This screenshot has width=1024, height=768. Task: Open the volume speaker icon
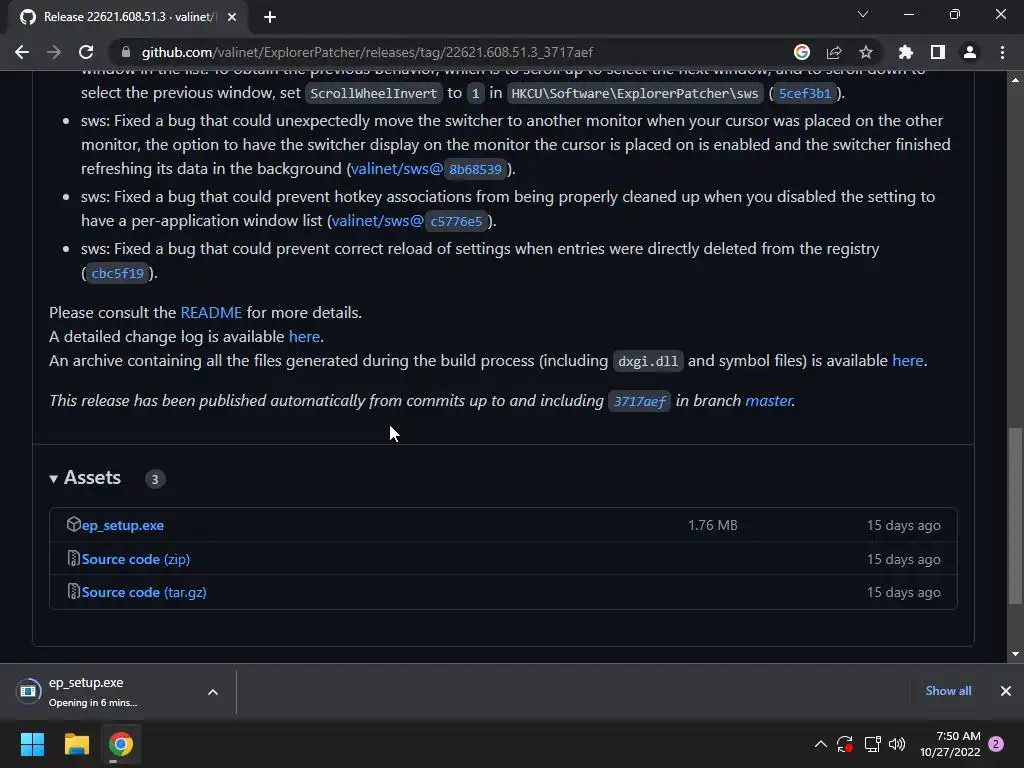coord(898,744)
